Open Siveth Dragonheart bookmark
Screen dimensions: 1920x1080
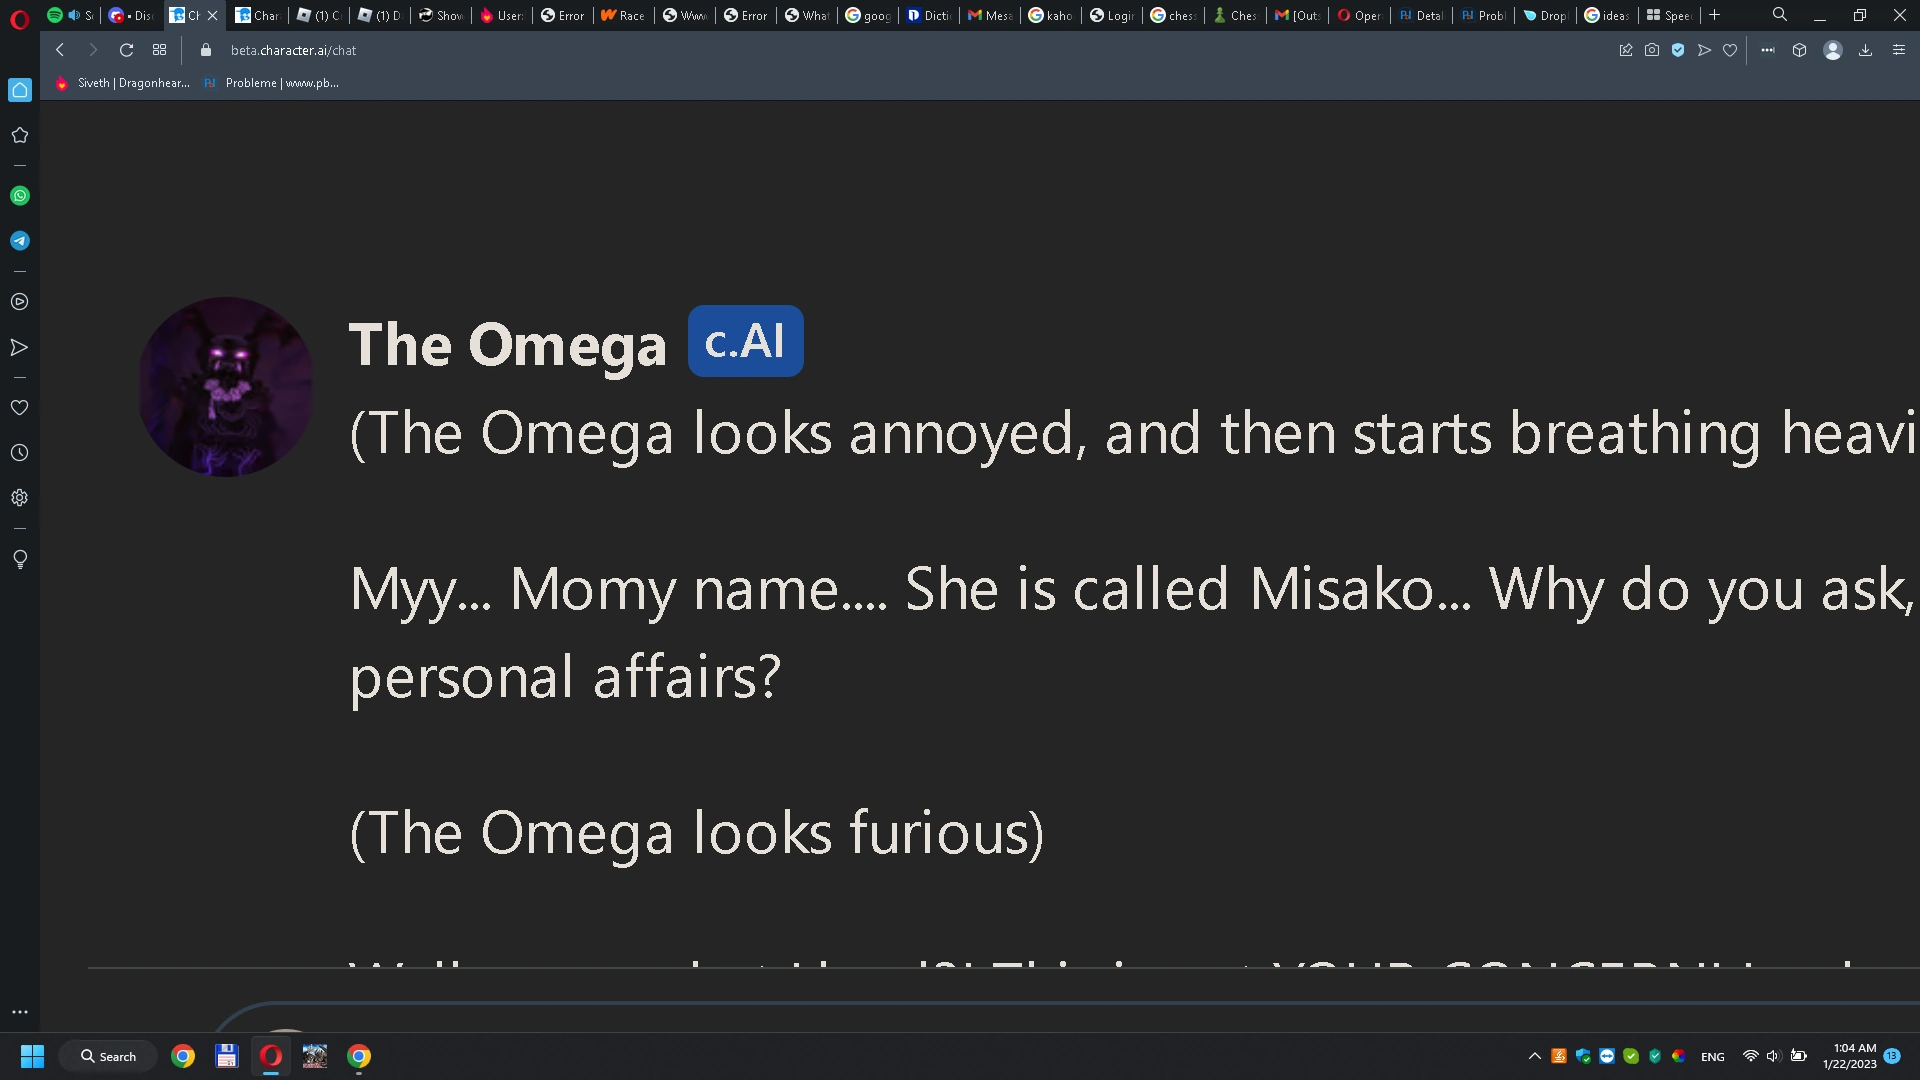pos(124,83)
